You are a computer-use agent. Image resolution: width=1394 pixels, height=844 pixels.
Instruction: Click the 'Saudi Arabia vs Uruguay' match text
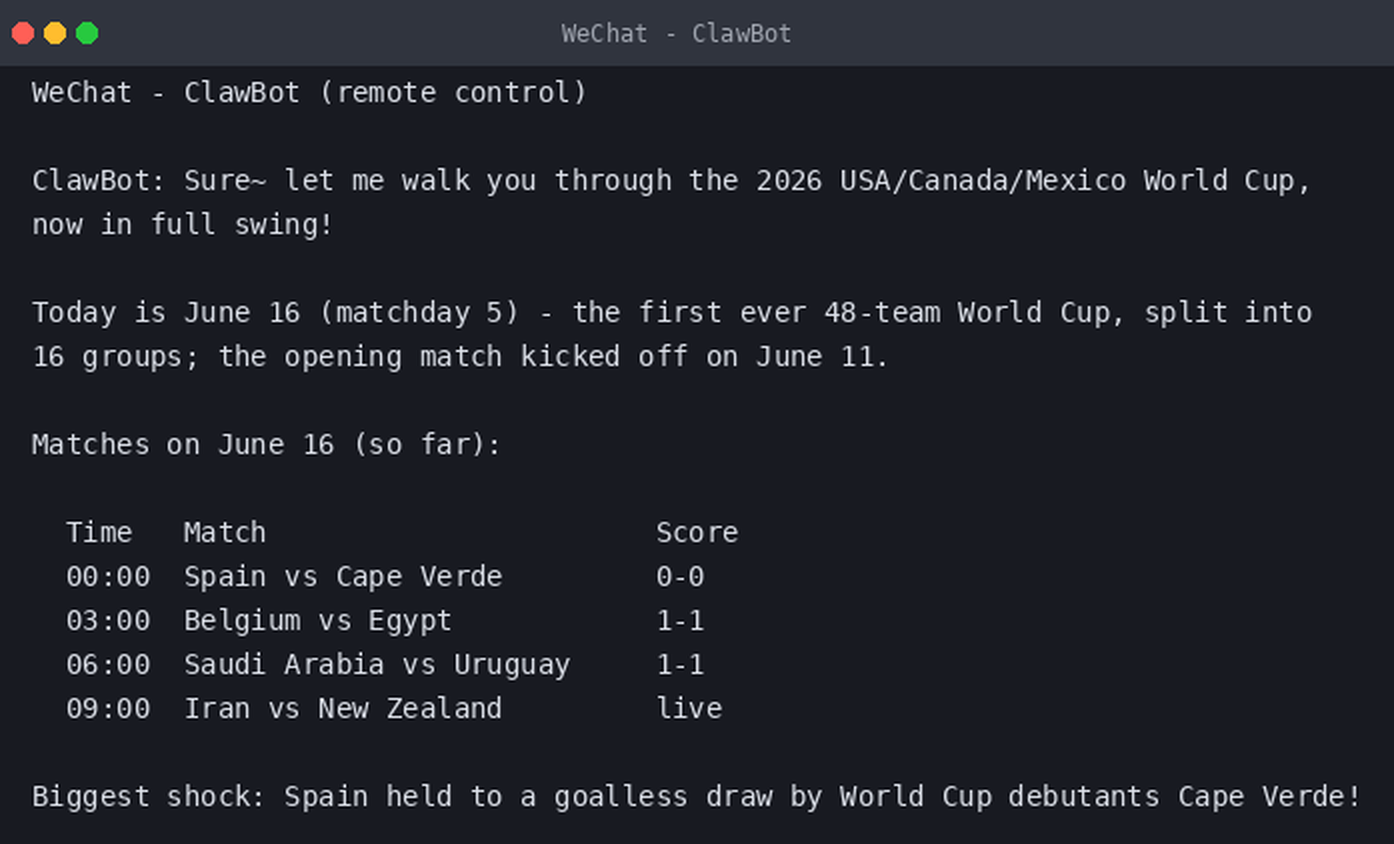click(x=377, y=665)
